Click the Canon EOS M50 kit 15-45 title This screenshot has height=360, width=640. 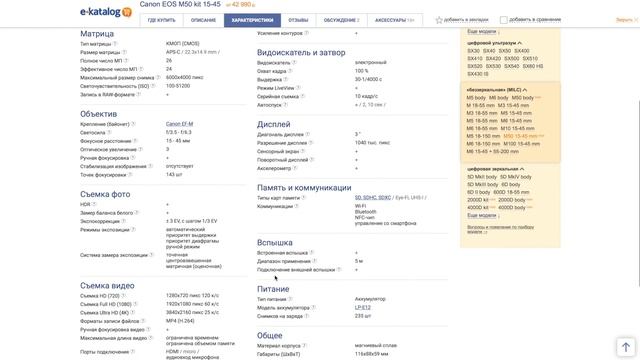tap(180, 4)
